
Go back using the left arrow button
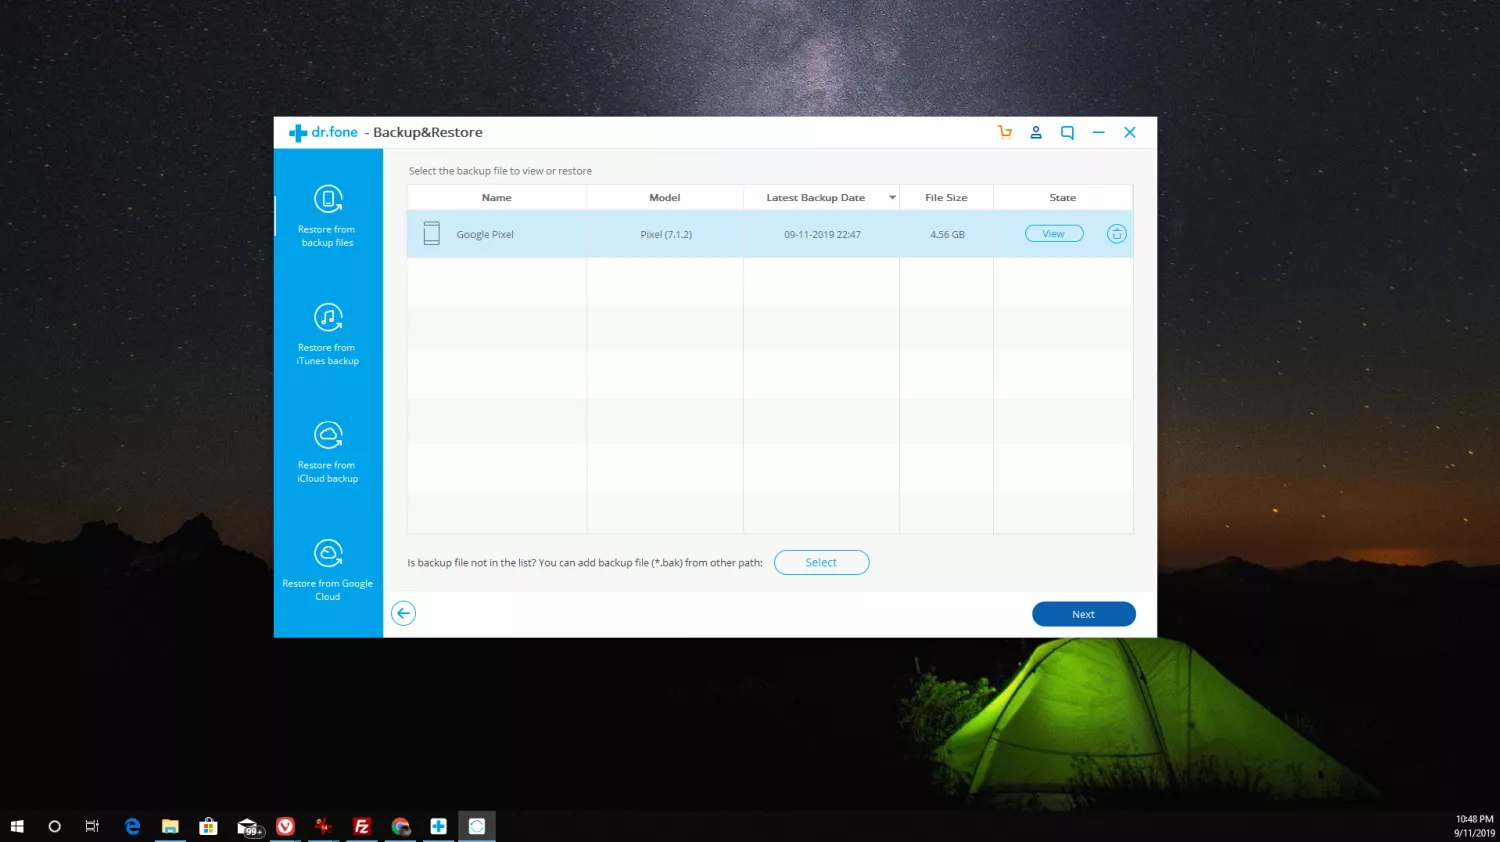[403, 614]
